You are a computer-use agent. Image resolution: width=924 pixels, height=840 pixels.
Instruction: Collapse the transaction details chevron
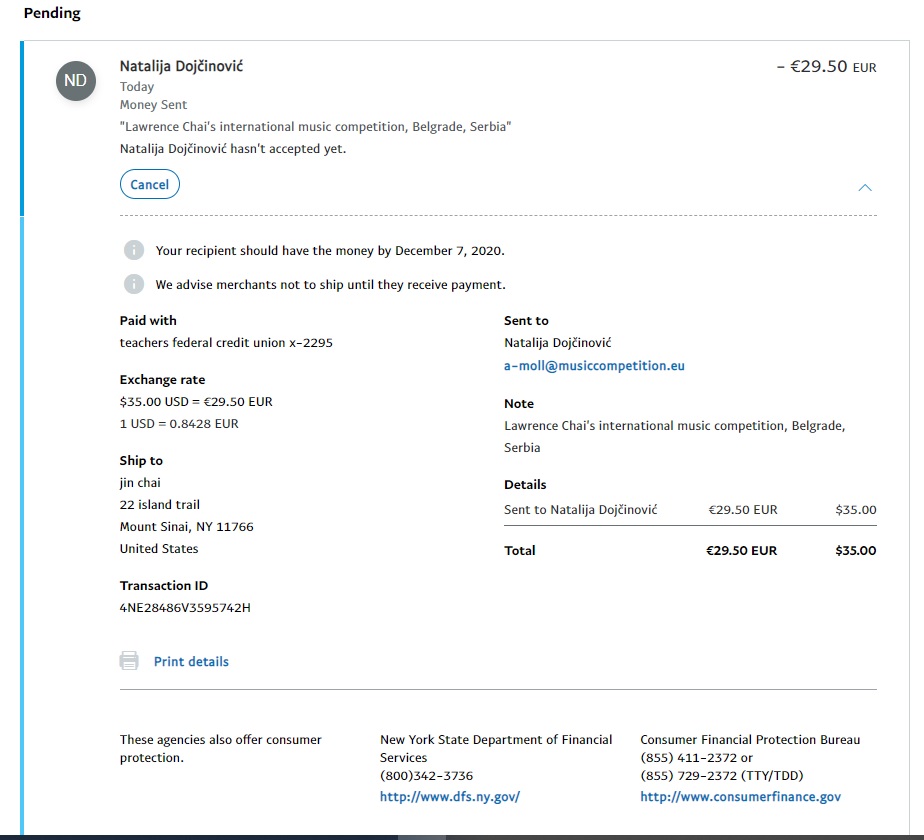click(x=865, y=187)
